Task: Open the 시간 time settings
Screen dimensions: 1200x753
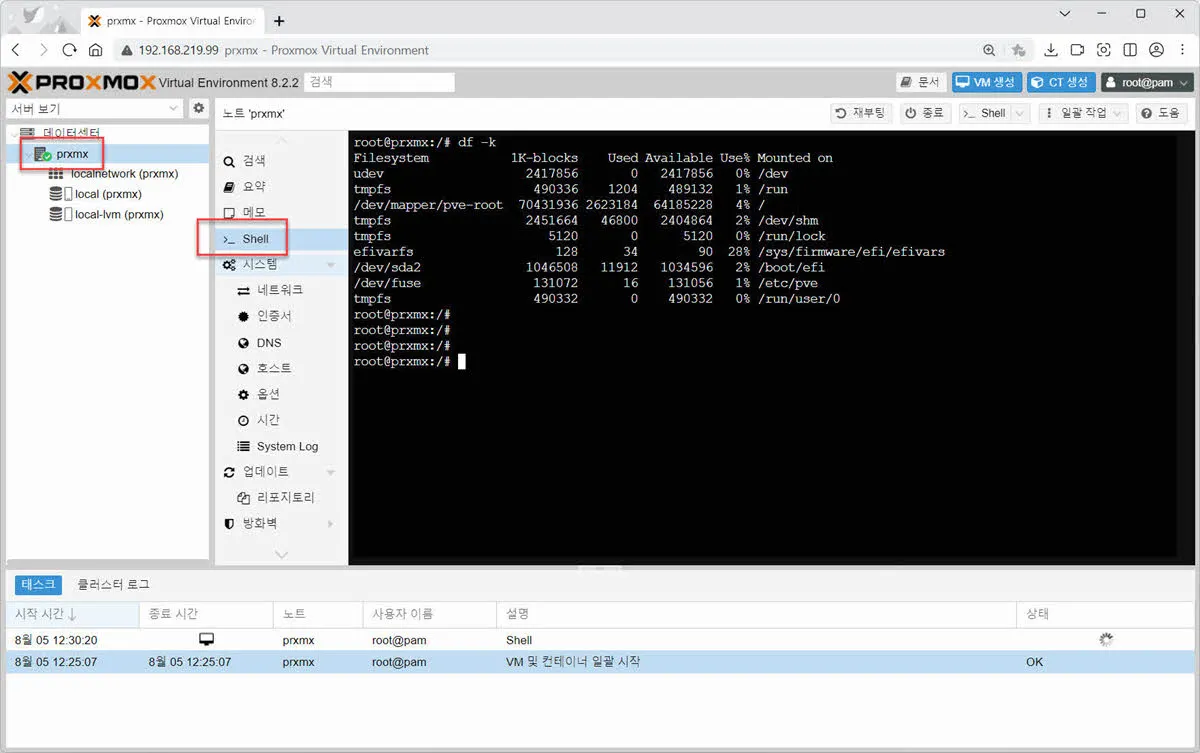Action: pyautogui.click(x=268, y=420)
